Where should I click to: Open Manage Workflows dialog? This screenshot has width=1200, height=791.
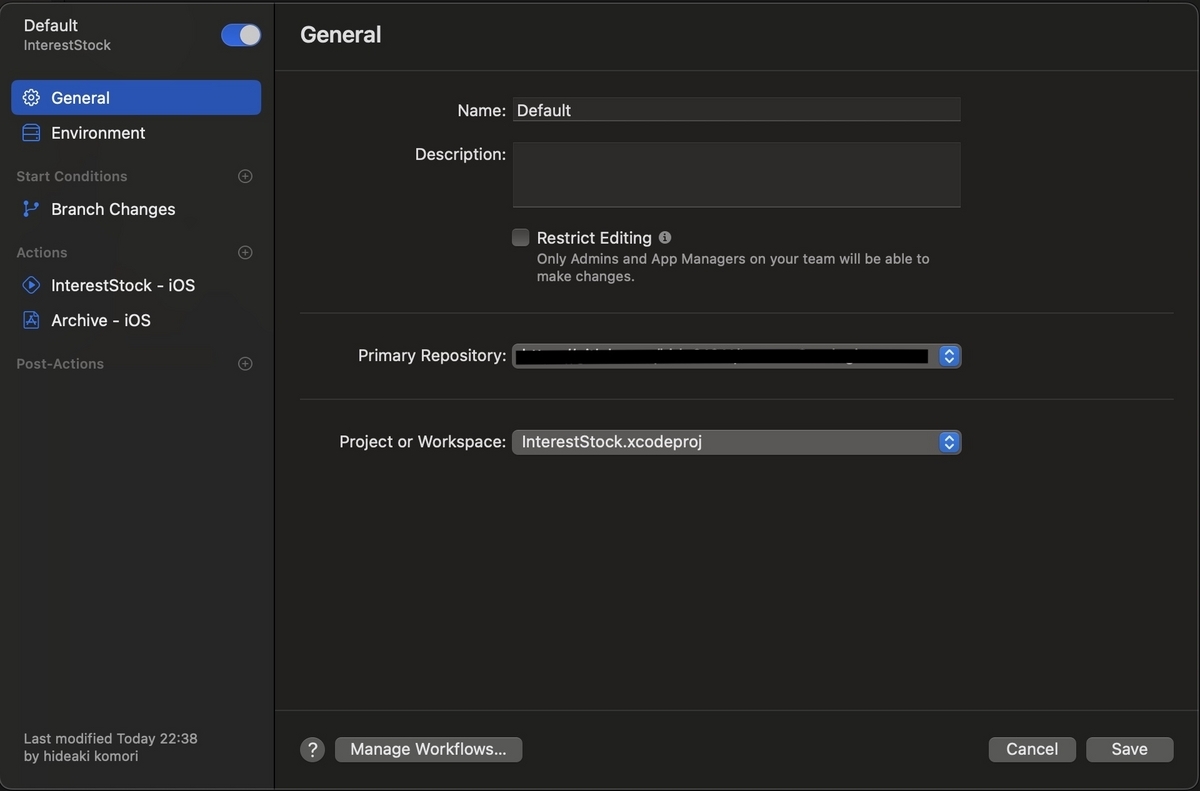(428, 749)
